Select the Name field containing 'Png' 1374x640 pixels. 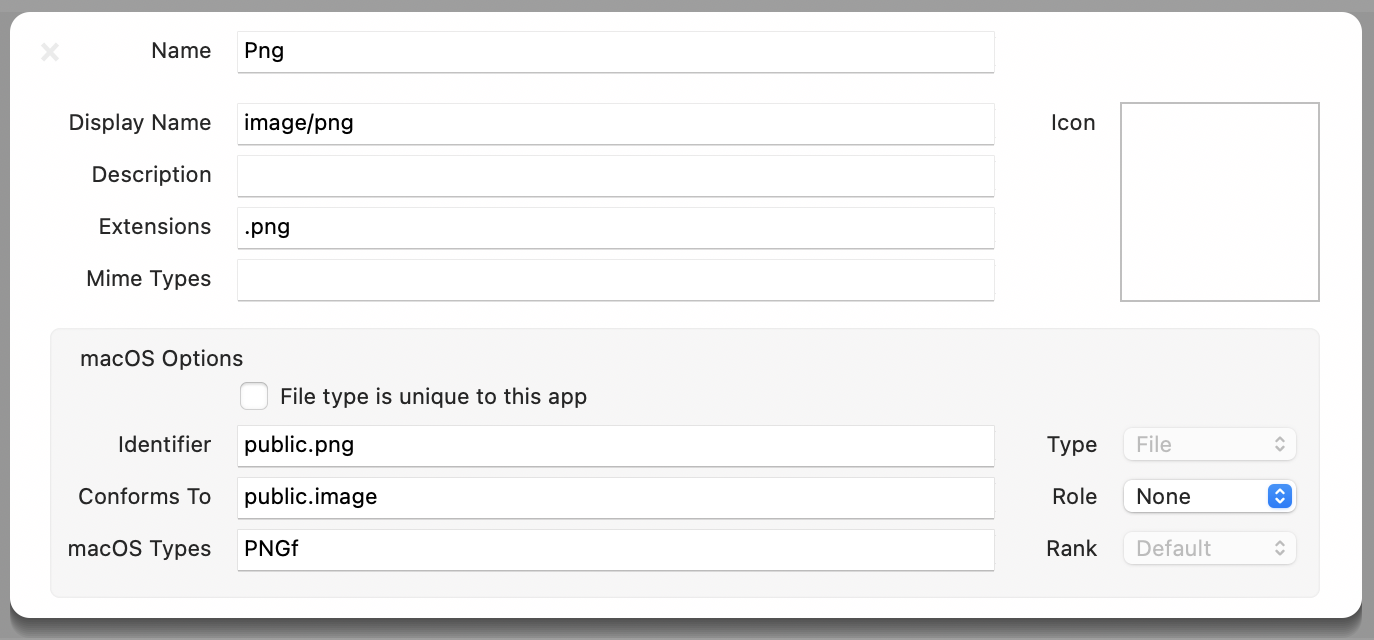(x=615, y=51)
